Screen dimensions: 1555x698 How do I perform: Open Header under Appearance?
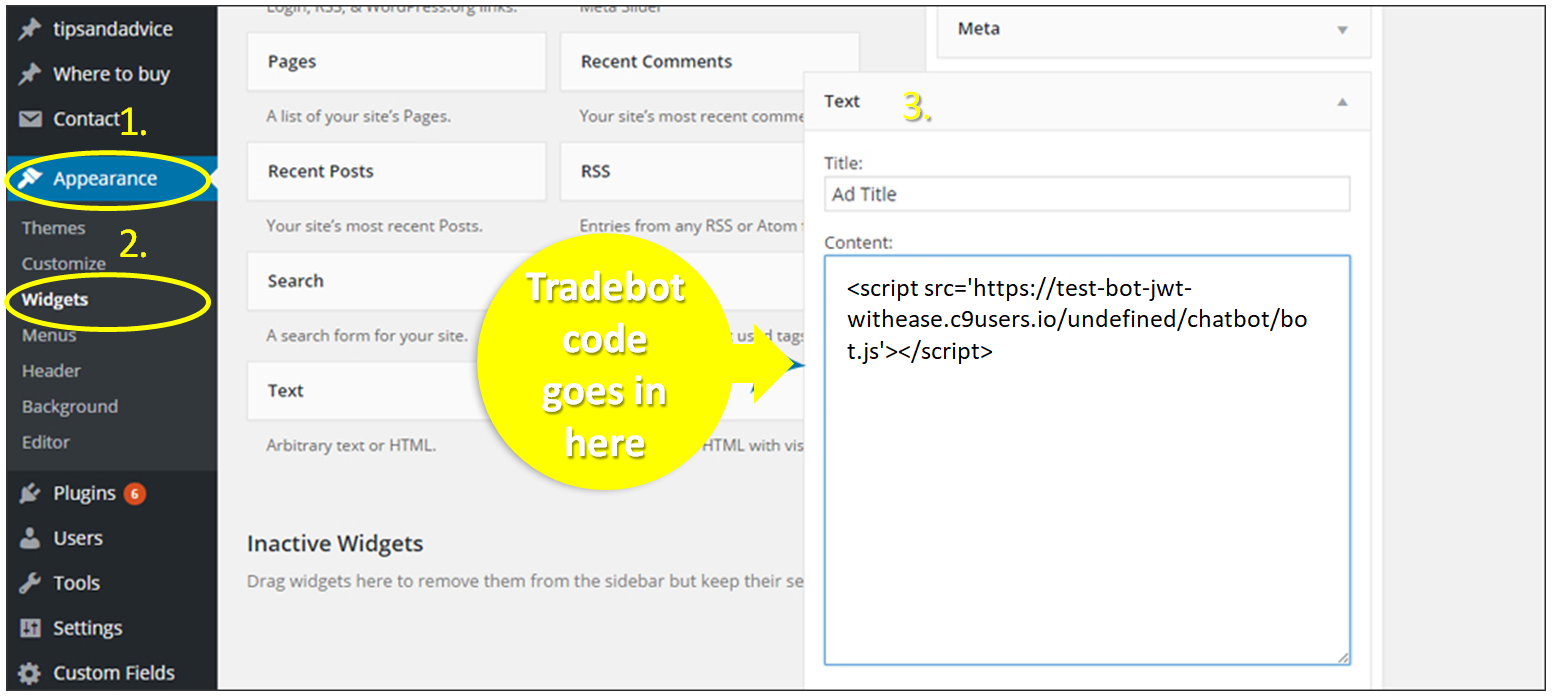pos(51,371)
